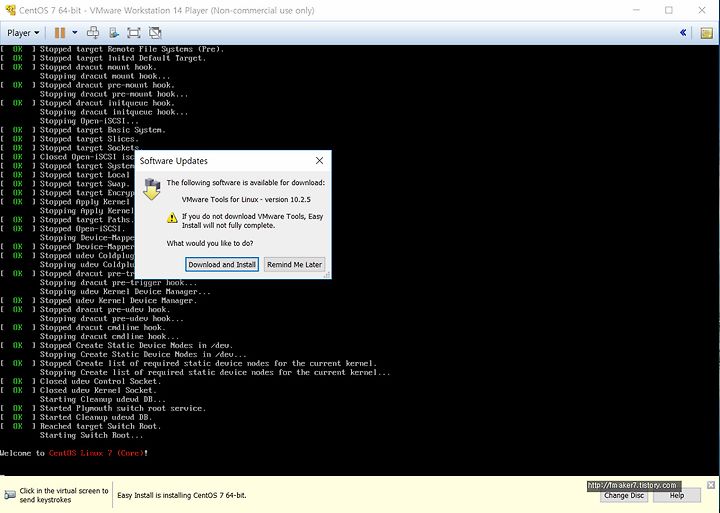The image size is (720, 513).
Task: Click the keyboard hint icon at bottom left
Action: click(10, 495)
